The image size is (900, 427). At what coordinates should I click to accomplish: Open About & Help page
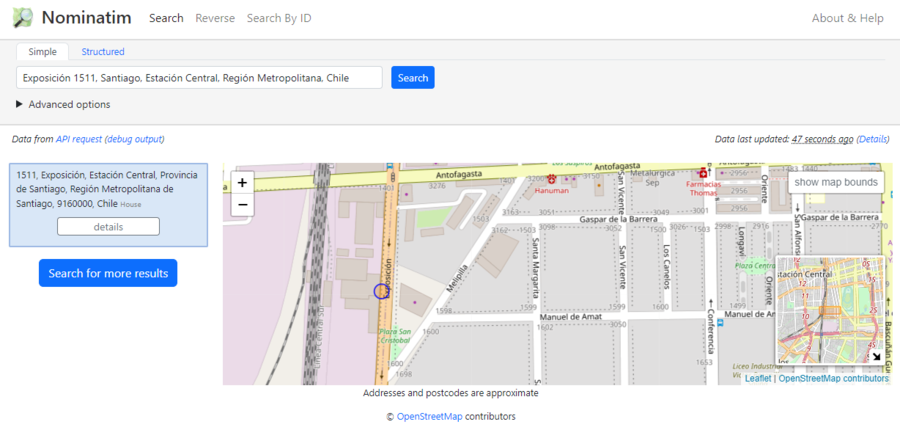847,18
